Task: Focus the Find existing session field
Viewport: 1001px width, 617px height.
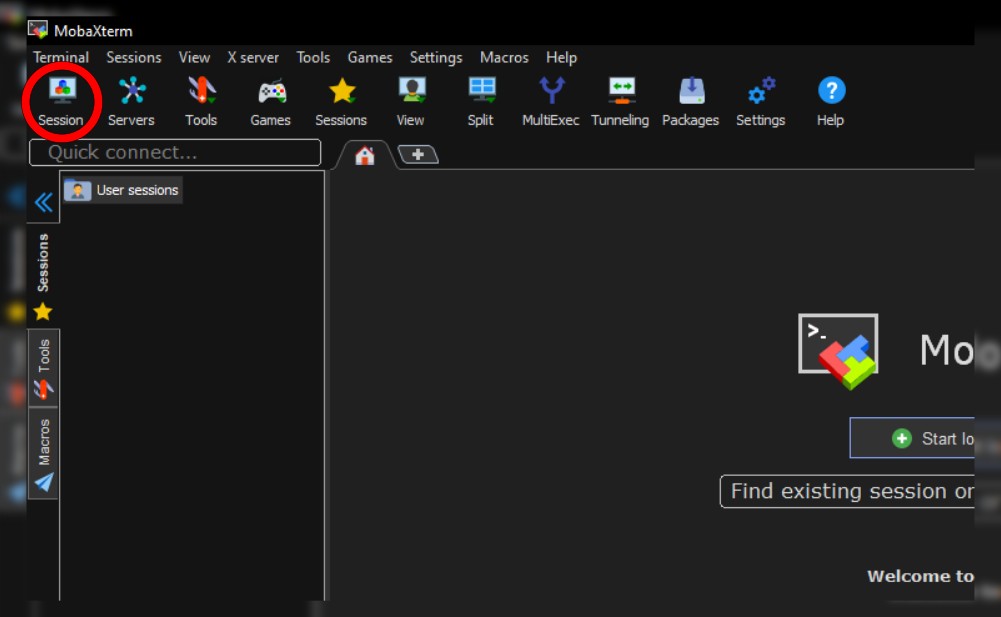Action: click(x=847, y=491)
